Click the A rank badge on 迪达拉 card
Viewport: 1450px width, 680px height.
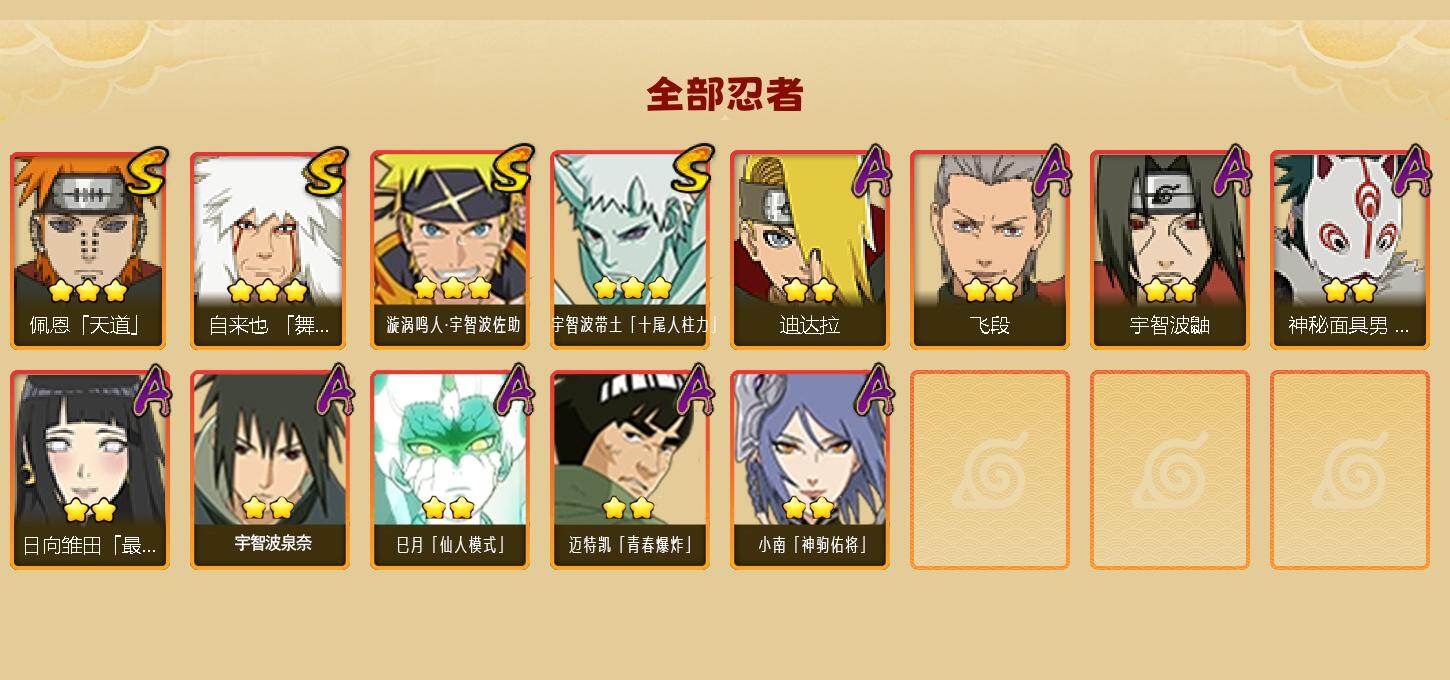pos(871,171)
